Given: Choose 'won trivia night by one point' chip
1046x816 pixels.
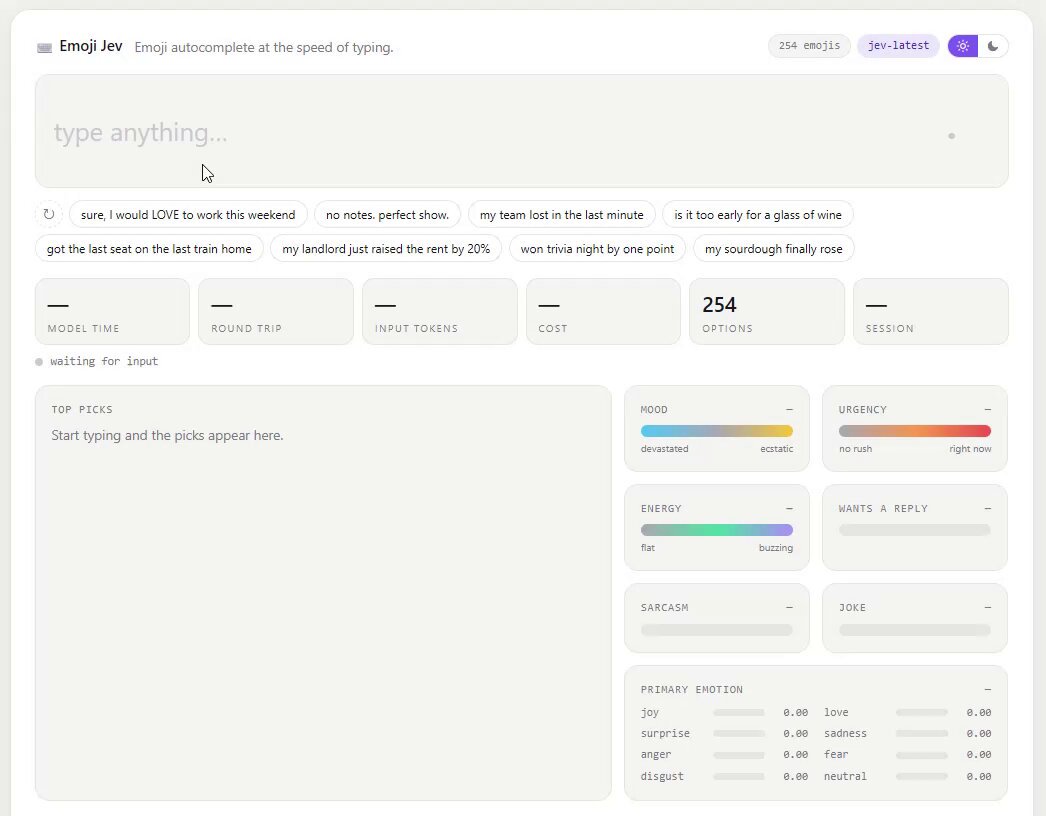Looking at the screenshot, I should point(597,249).
